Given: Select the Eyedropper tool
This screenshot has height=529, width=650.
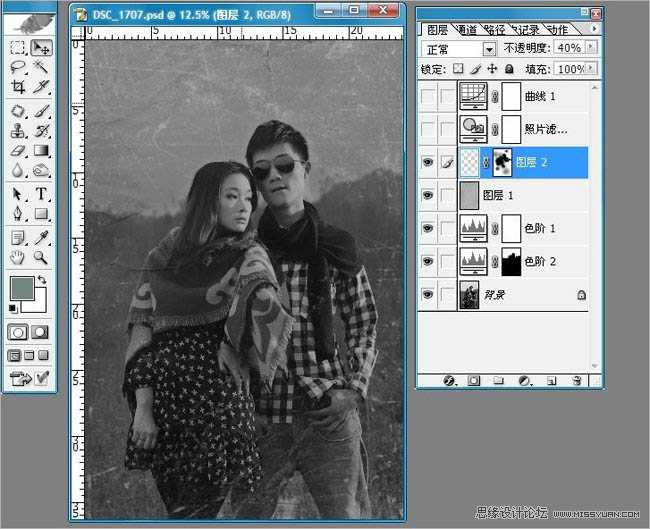Looking at the screenshot, I should tap(41, 238).
